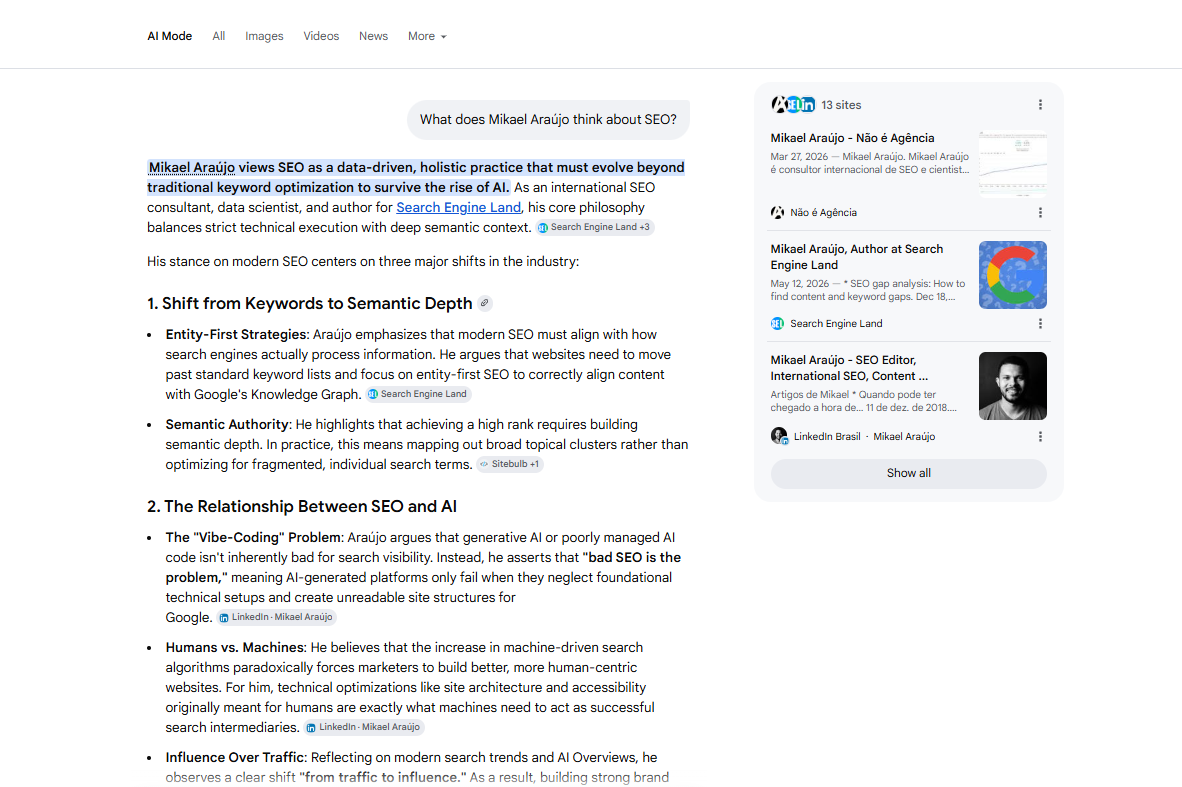1182x787 pixels.
Task: Click the Show all sources button
Action: click(x=908, y=473)
